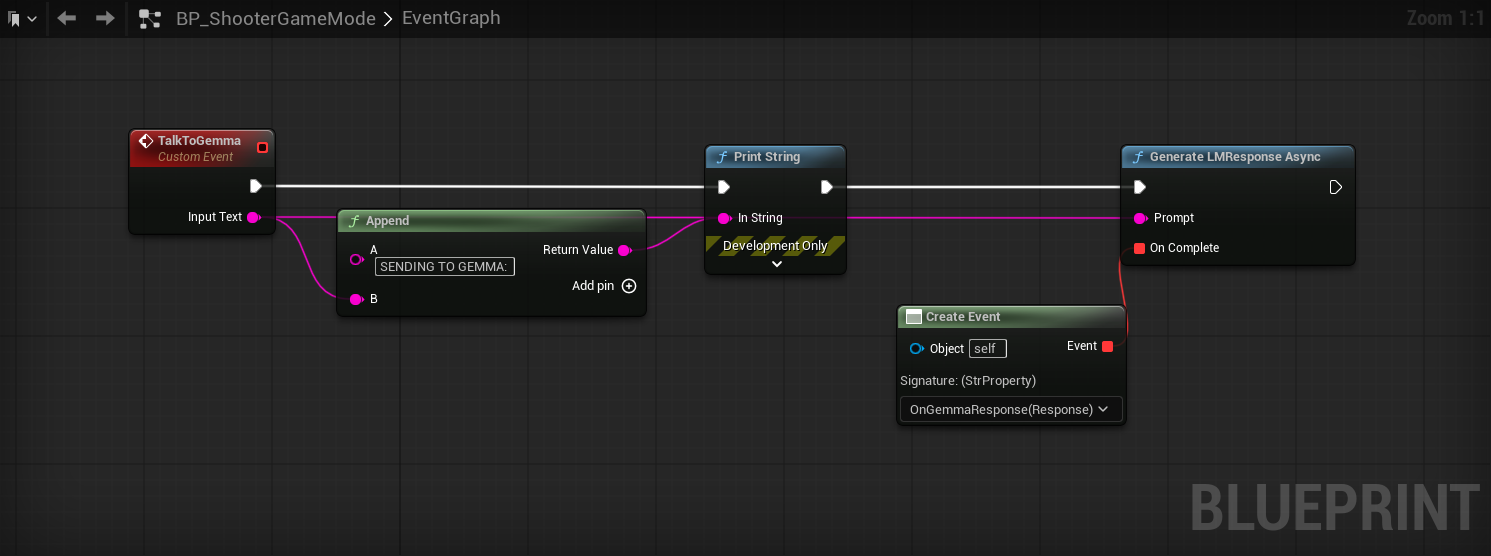Edit the SENDING TO GEMMA text field
The width and height of the screenshot is (1491, 556).
pyautogui.click(x=444, y=267)
